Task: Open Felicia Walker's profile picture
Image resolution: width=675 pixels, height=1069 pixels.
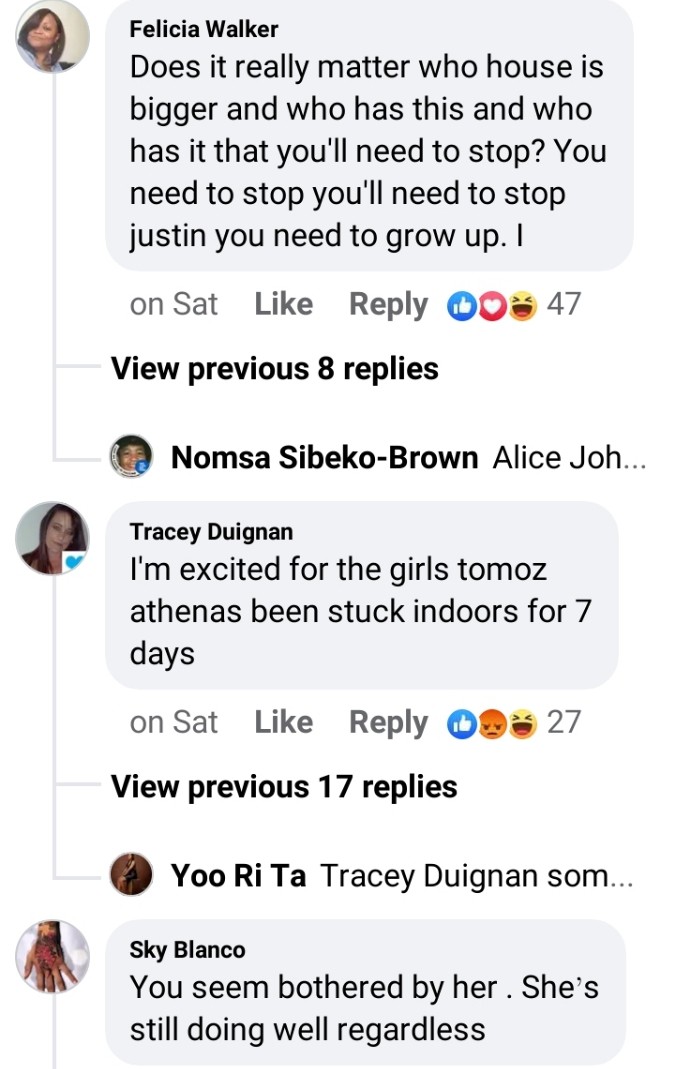Action: tap(52, 36)
